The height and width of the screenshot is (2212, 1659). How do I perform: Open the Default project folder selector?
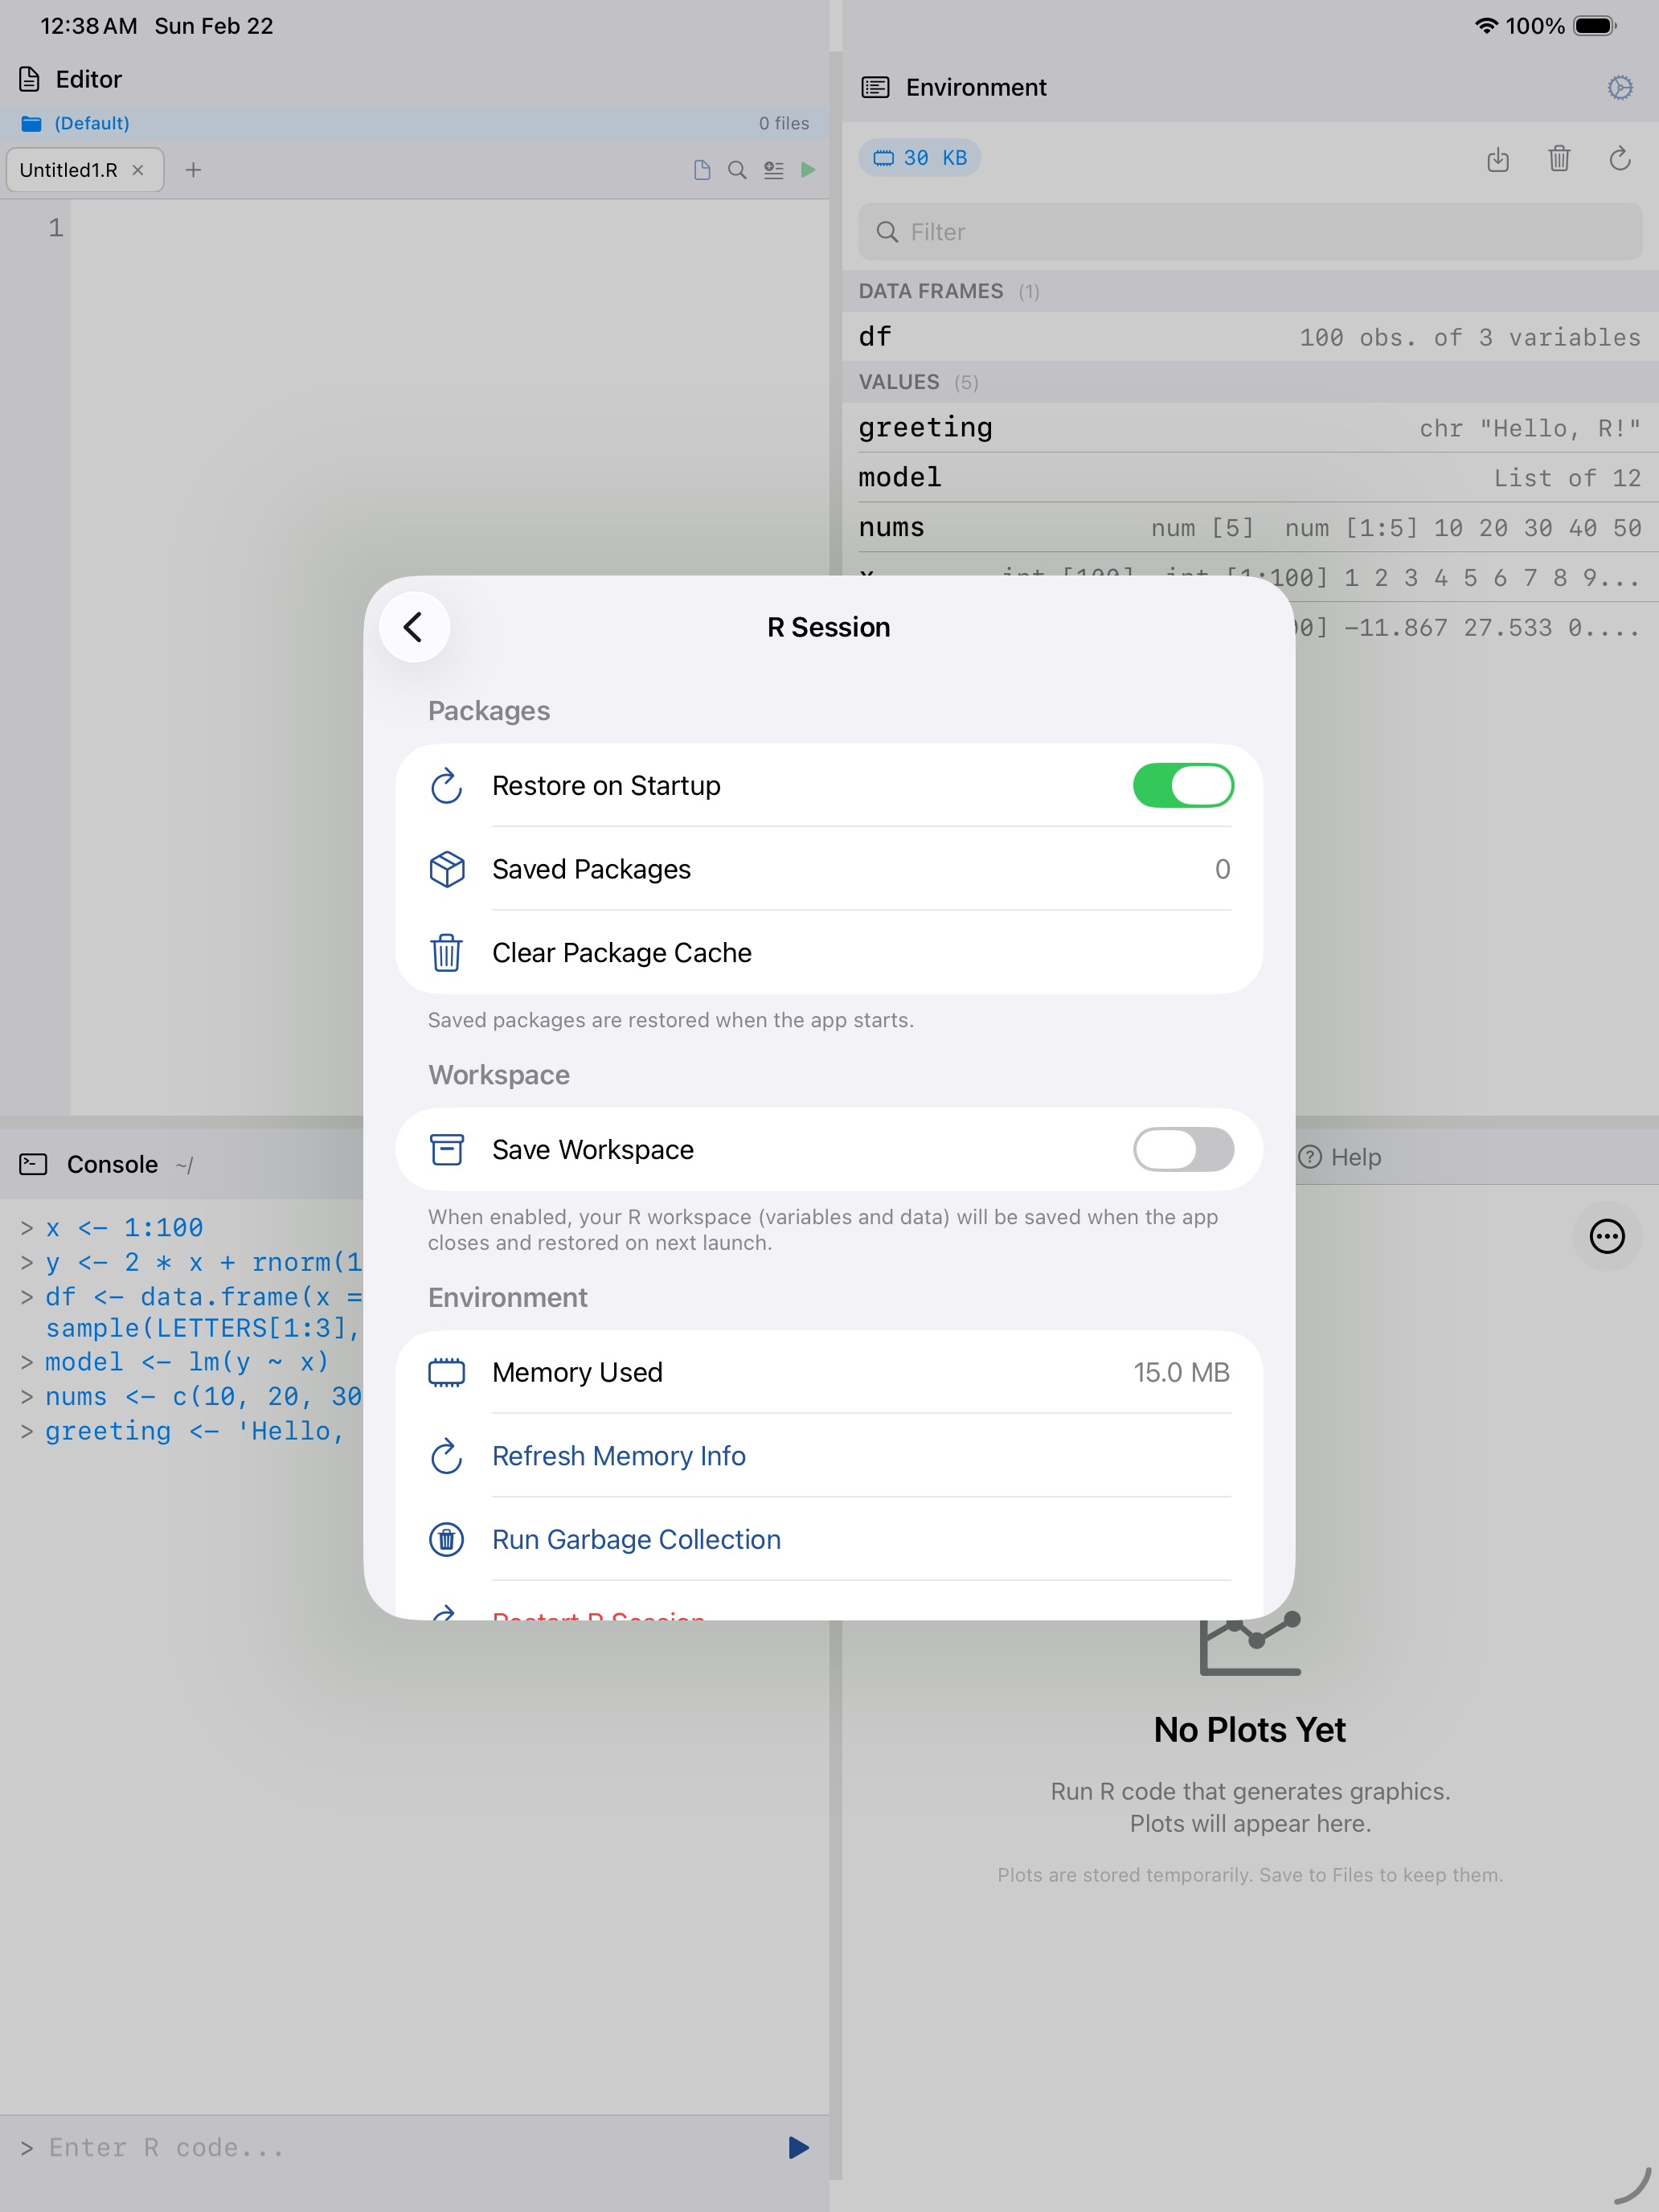[91, 122]
